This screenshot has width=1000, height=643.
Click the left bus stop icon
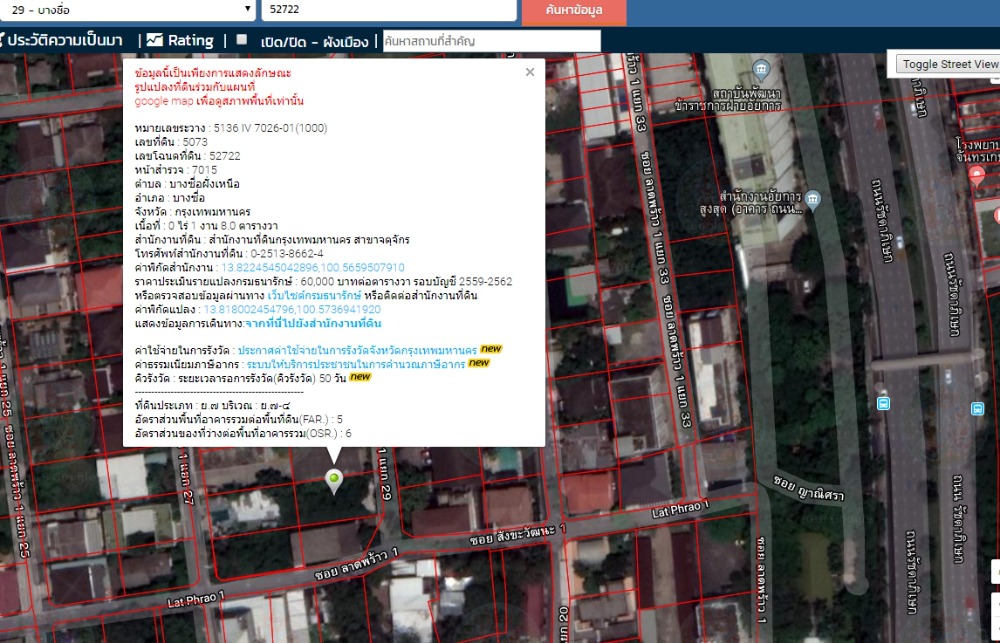tap(883, 403)
